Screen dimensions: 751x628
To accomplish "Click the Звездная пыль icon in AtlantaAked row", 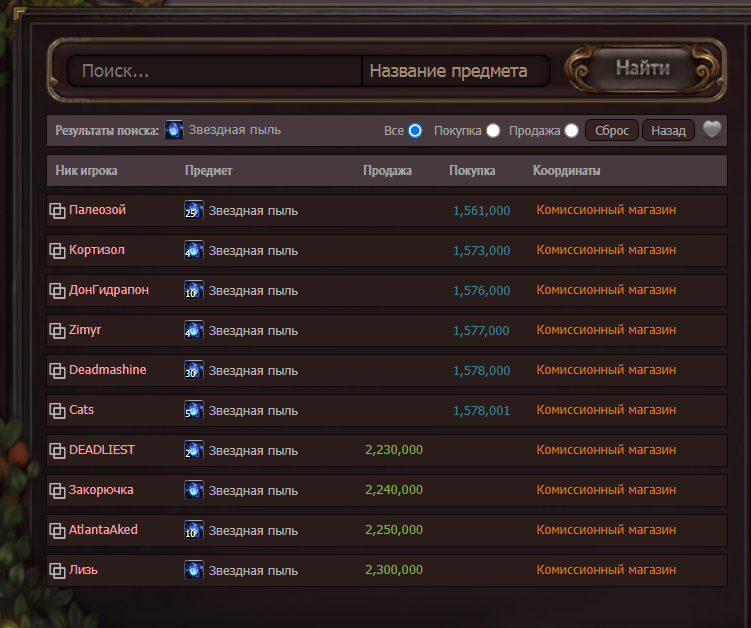I will point(194,530).
